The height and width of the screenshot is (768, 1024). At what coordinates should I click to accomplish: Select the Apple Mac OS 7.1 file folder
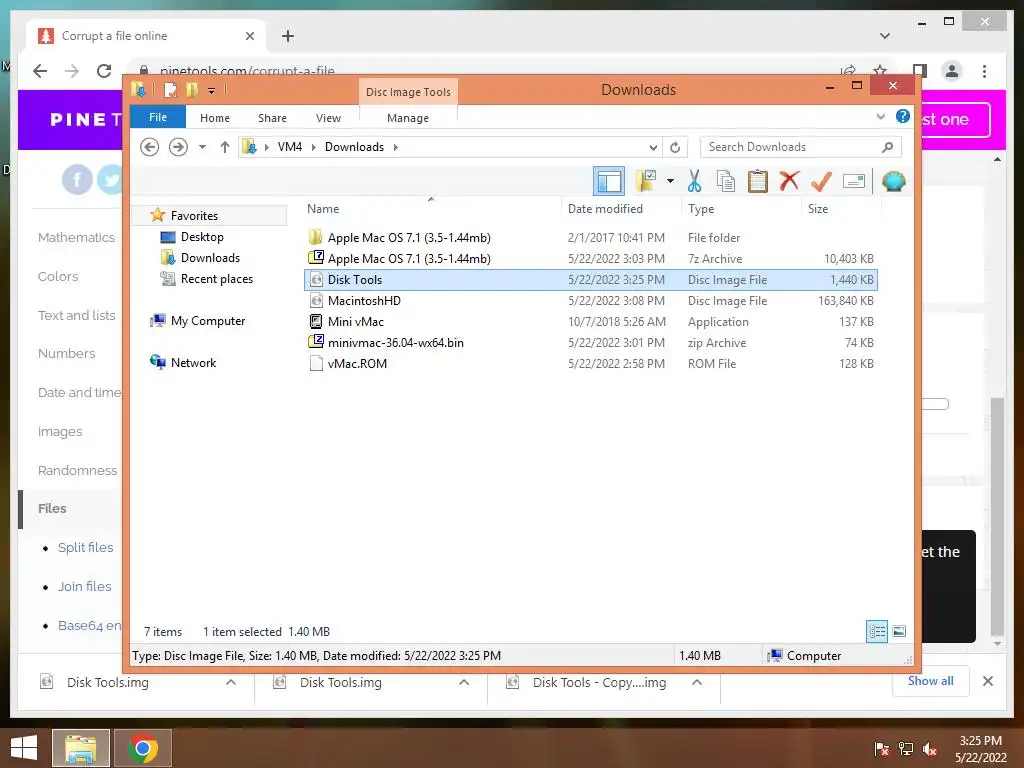pyautogui.click(x=591, y=238)
